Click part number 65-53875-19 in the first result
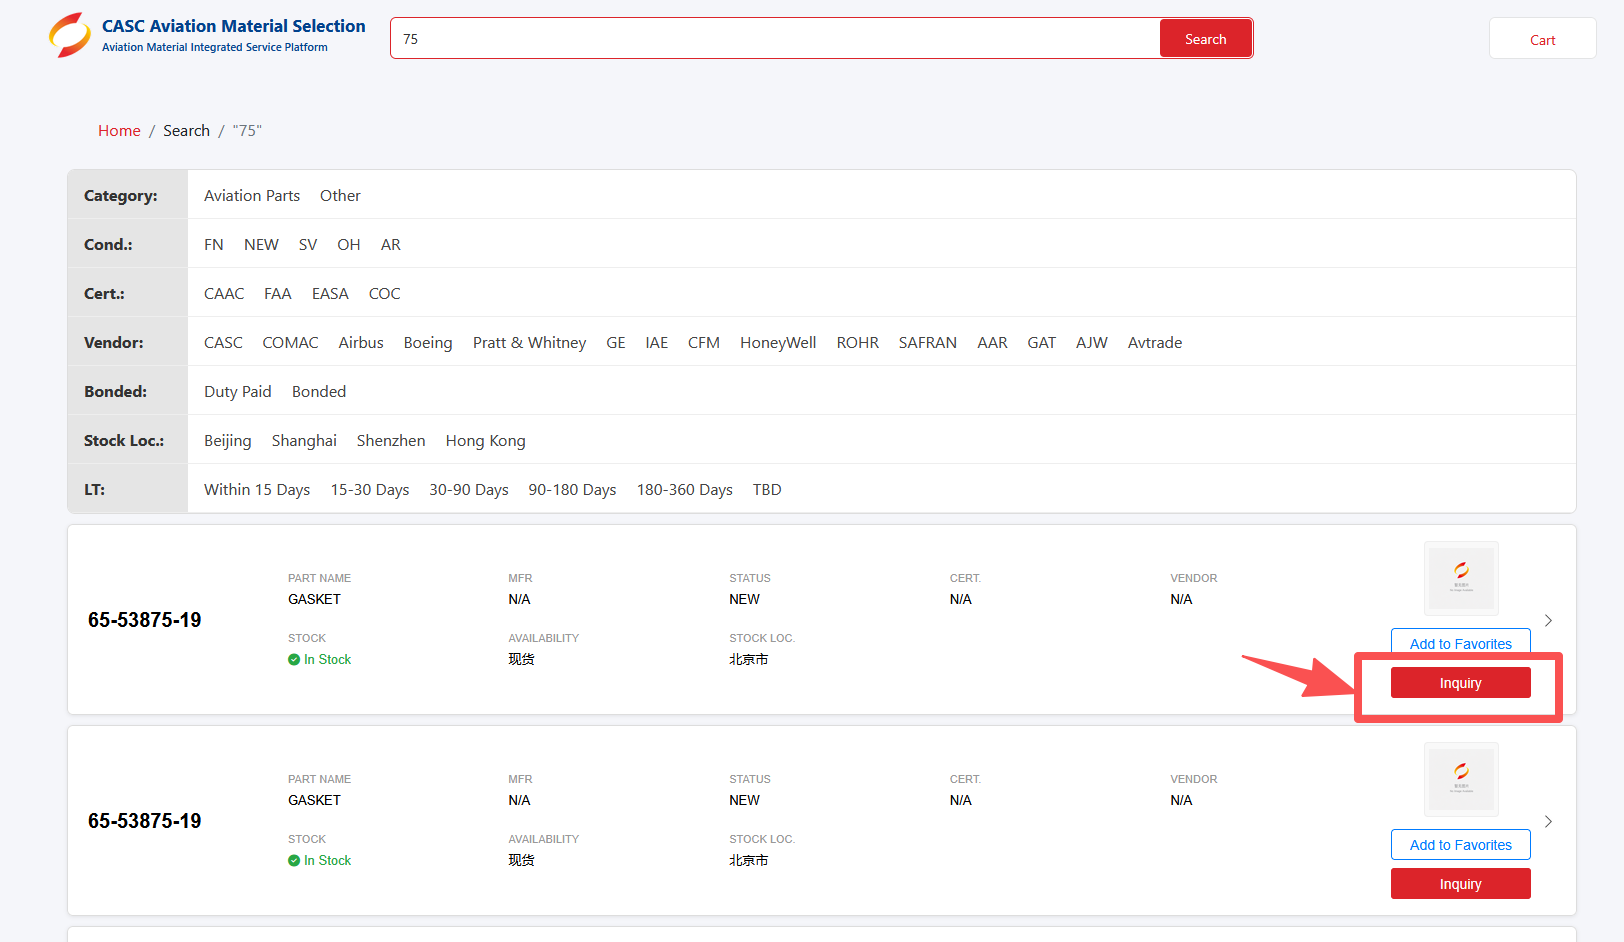This screenshot has width=1624, height=942. [x=145, y=620]
